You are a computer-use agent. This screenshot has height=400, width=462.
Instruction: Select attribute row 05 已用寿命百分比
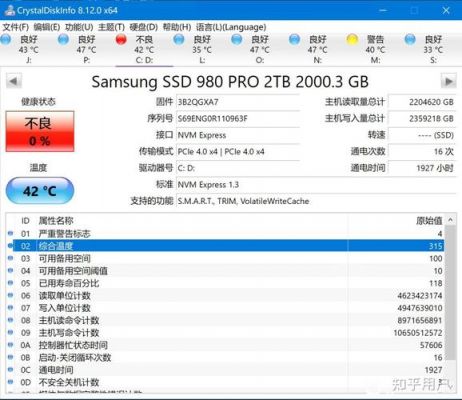click(226, 283)
